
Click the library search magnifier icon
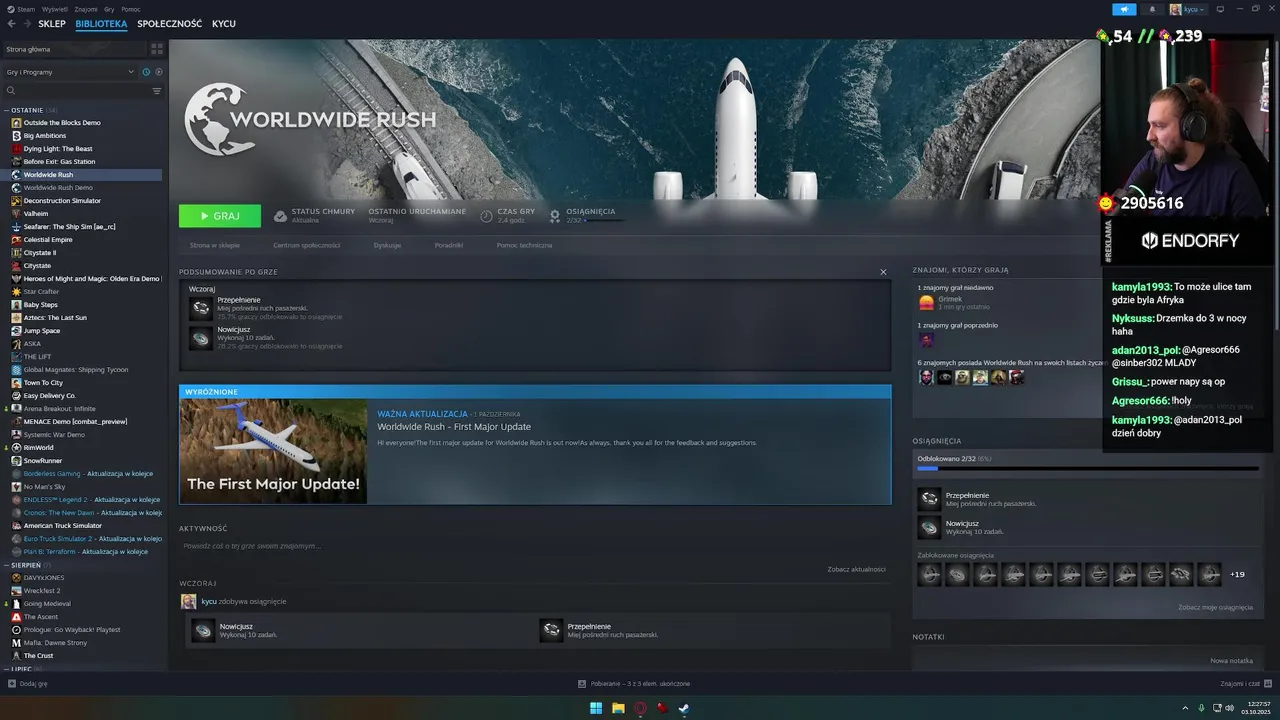coord(11,91)
